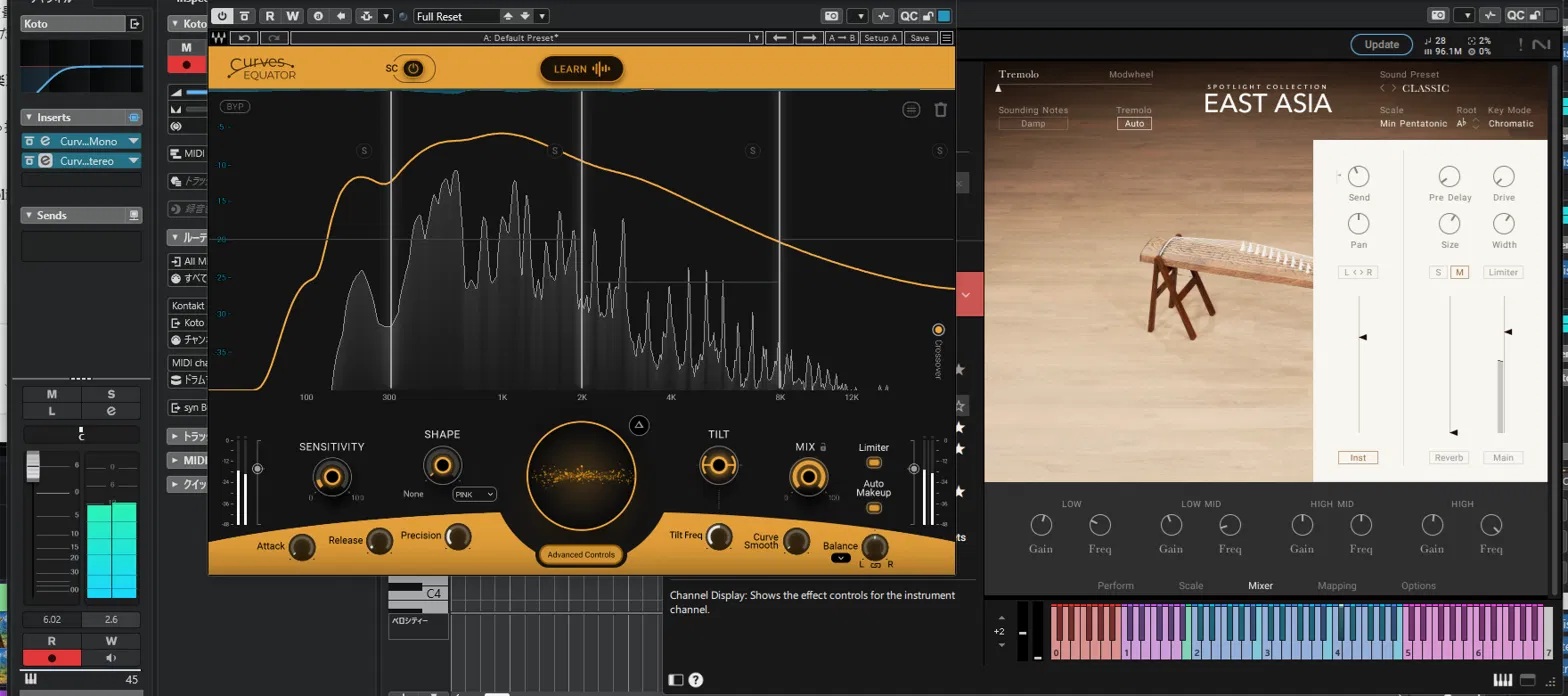The height and width of the screenshot is (696, 1568).
Task: Click the triangle icon above the center display
Action: pos(640,426)
